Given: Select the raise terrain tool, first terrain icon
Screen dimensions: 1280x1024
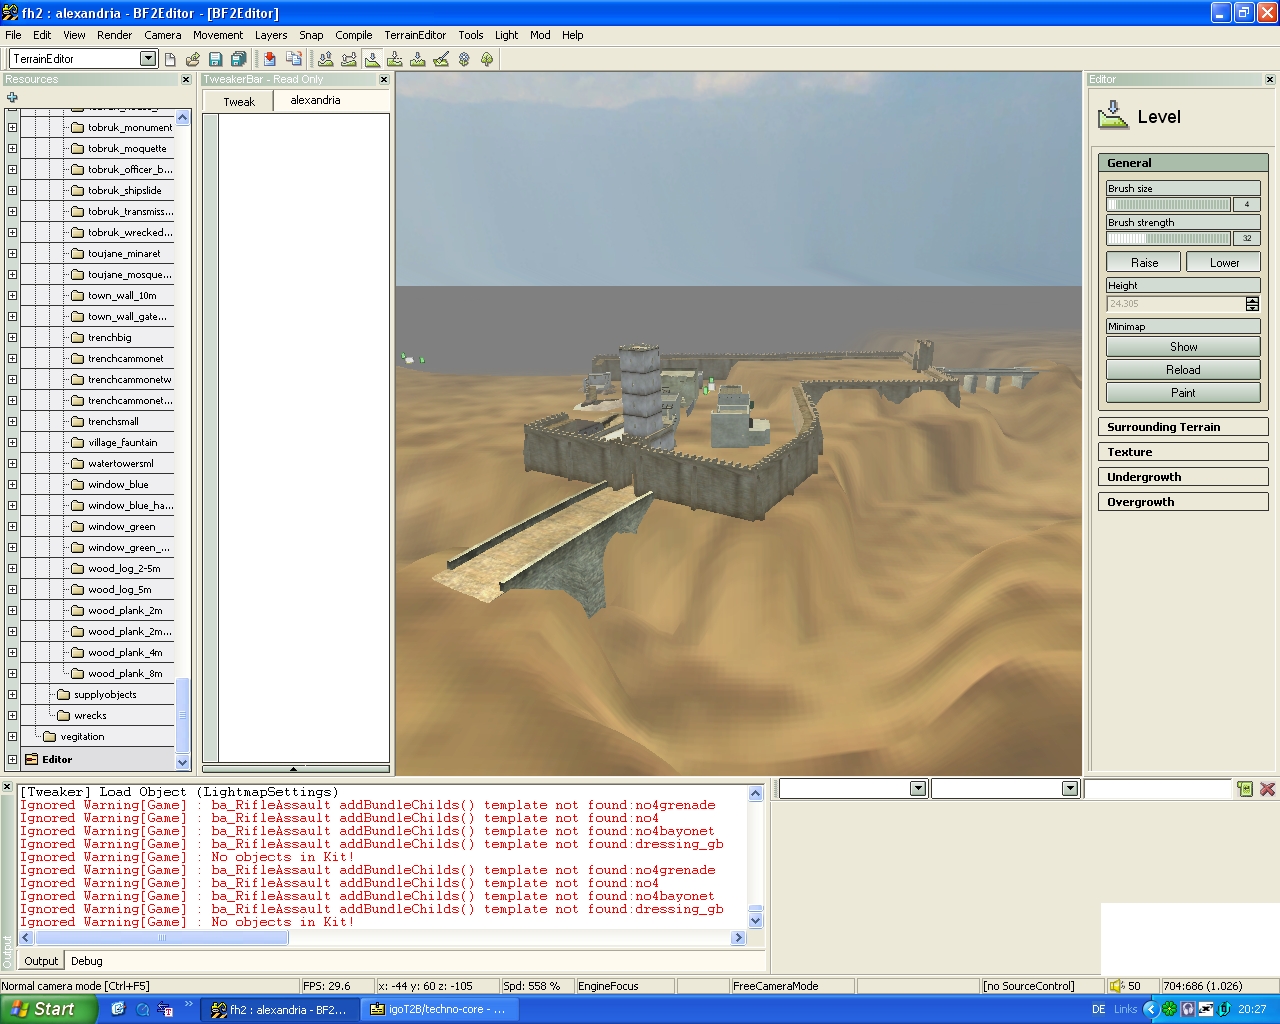Looking at the screenshot, I should 326,59.
